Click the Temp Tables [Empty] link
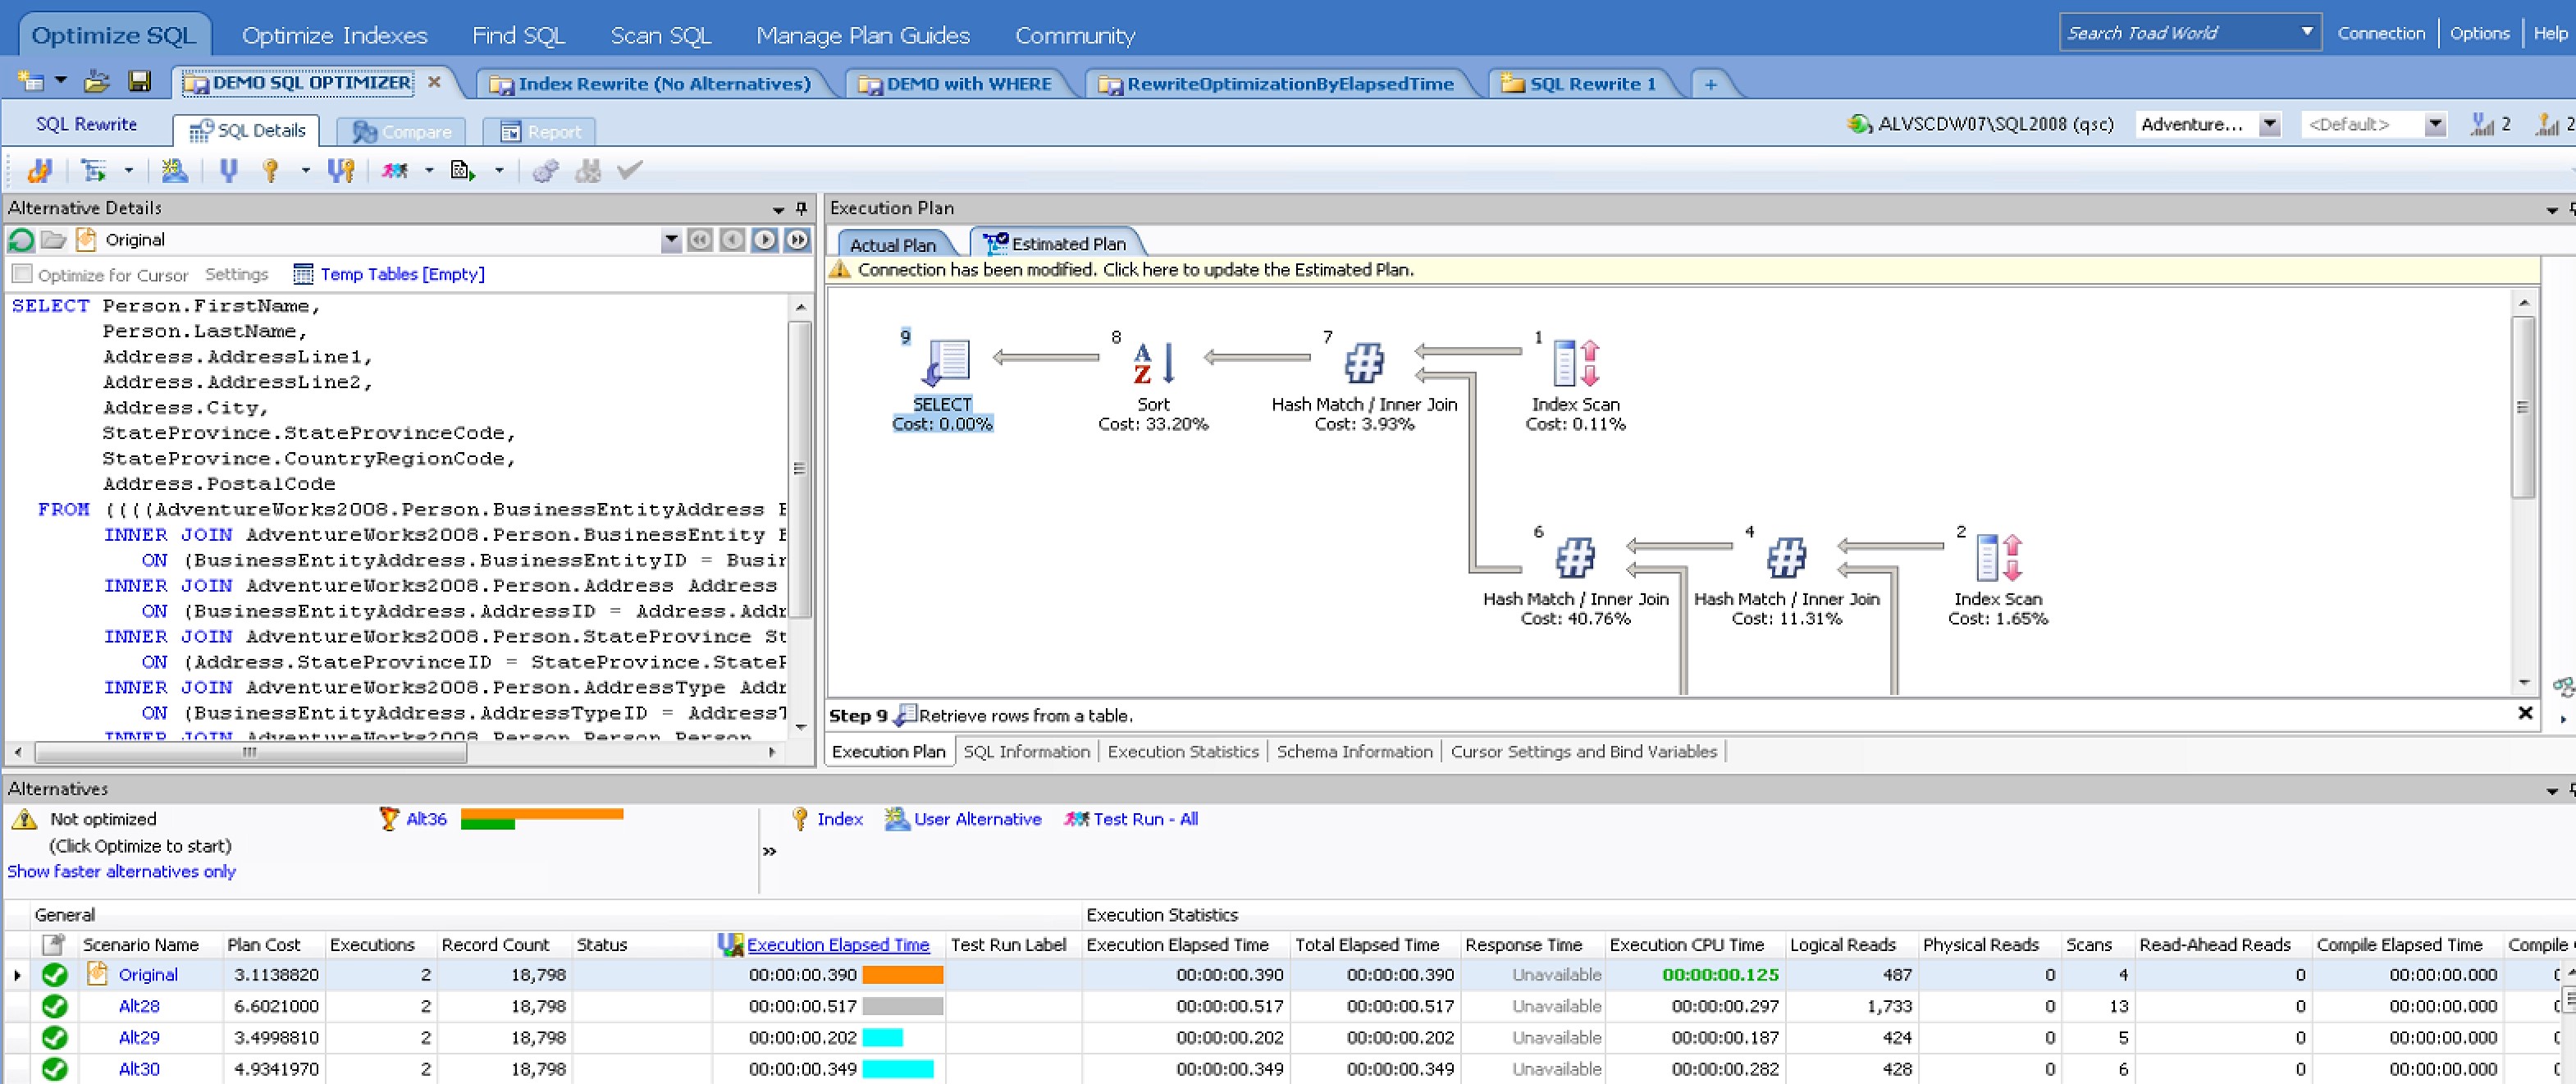The width and height of the screenshot is (2576, 1084). pos(402,274)
